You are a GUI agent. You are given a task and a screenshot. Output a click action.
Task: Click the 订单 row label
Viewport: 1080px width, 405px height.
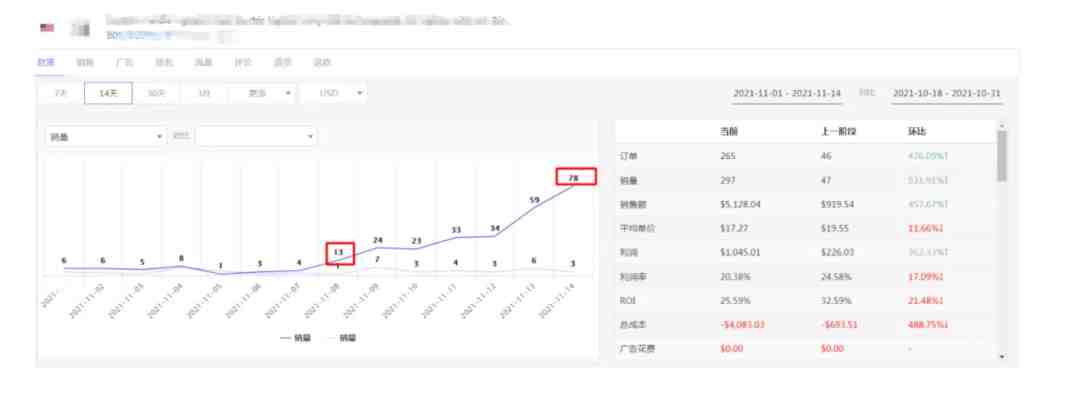628,156
